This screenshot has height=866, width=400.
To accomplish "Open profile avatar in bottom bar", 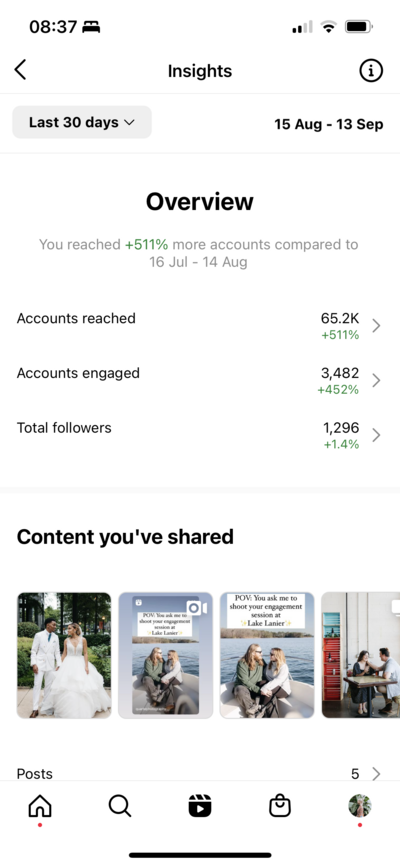I will click(360, 806).
